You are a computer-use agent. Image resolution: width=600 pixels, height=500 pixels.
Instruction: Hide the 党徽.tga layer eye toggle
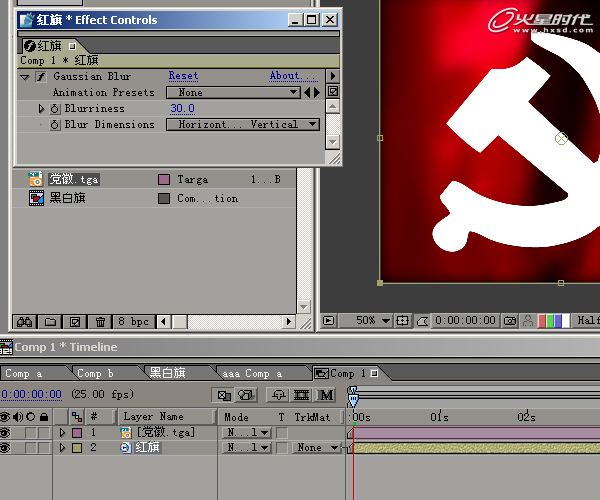click(x=5, y=433)
